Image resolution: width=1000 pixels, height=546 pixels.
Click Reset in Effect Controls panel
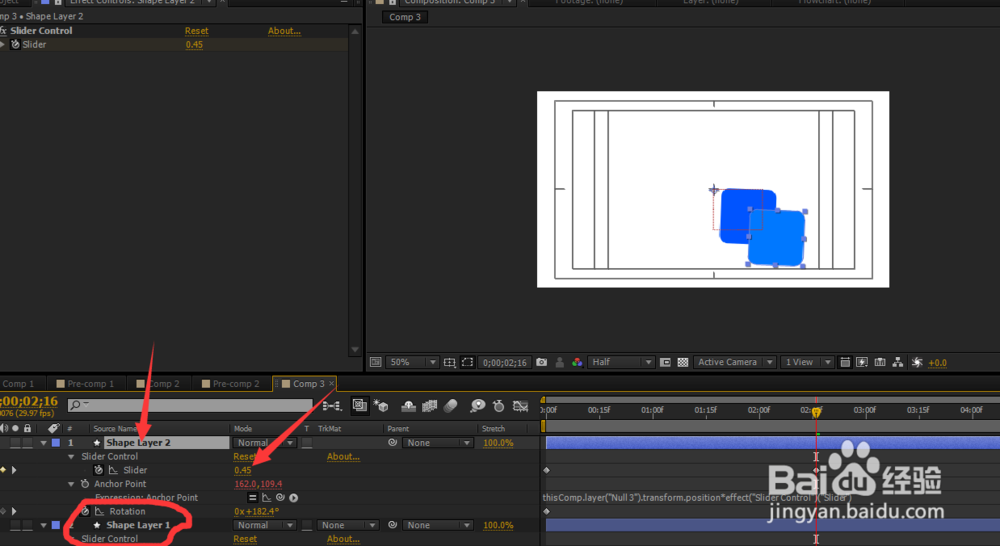(x=196, y=31)
